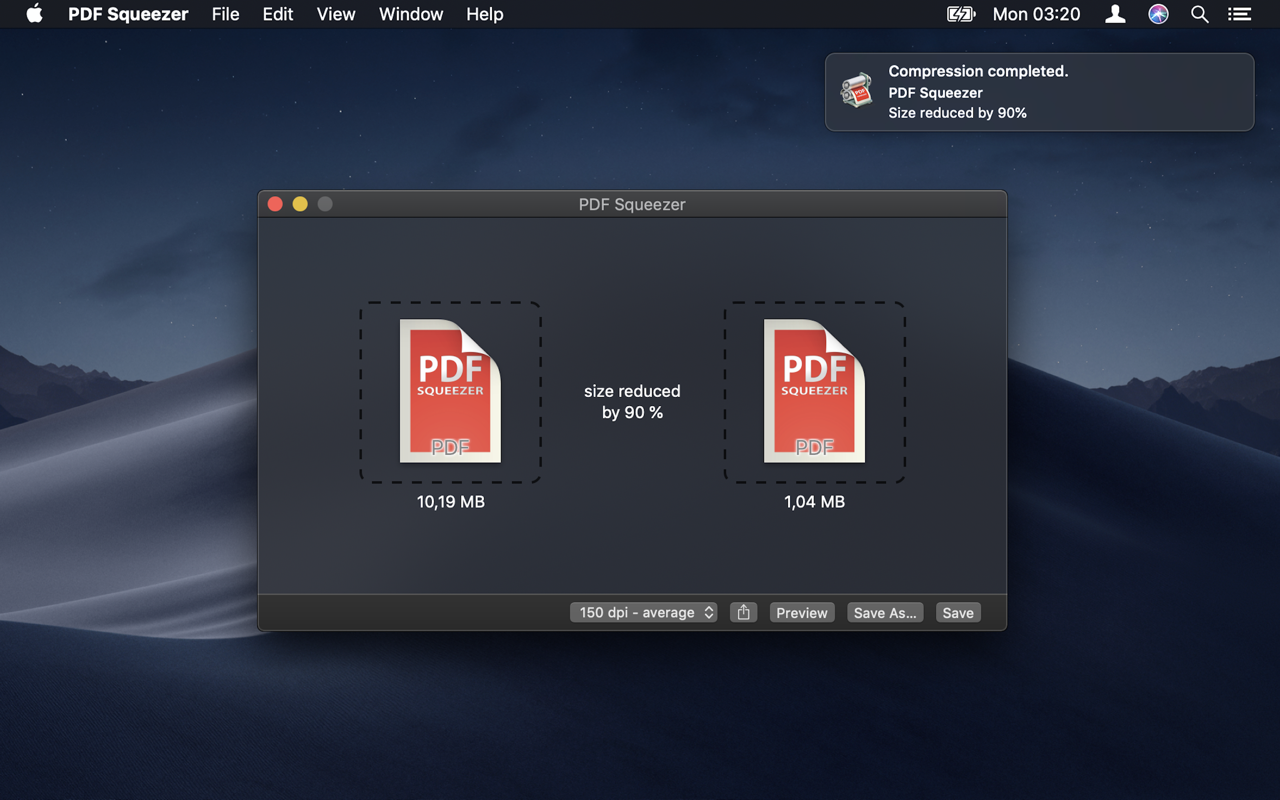
Task: Open the Apple menu
Action: pyautogui.click(x=34, y=14)
